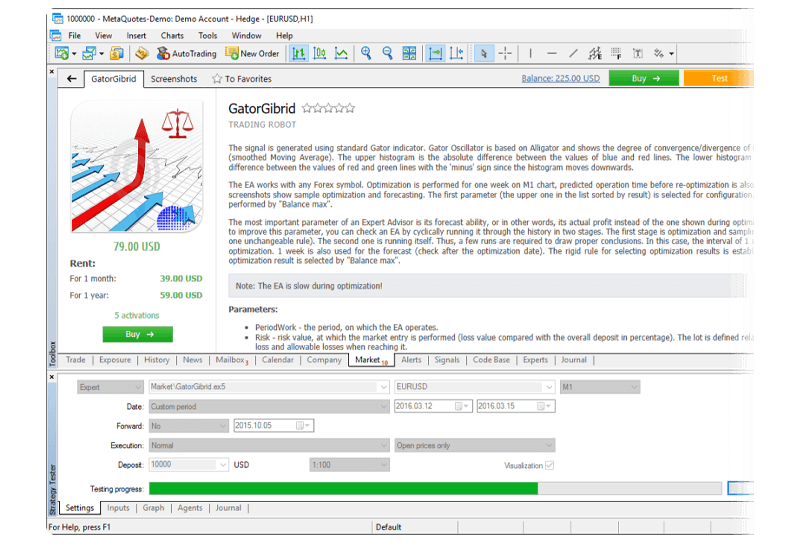Toggle the Visualization checkbox

549,465
